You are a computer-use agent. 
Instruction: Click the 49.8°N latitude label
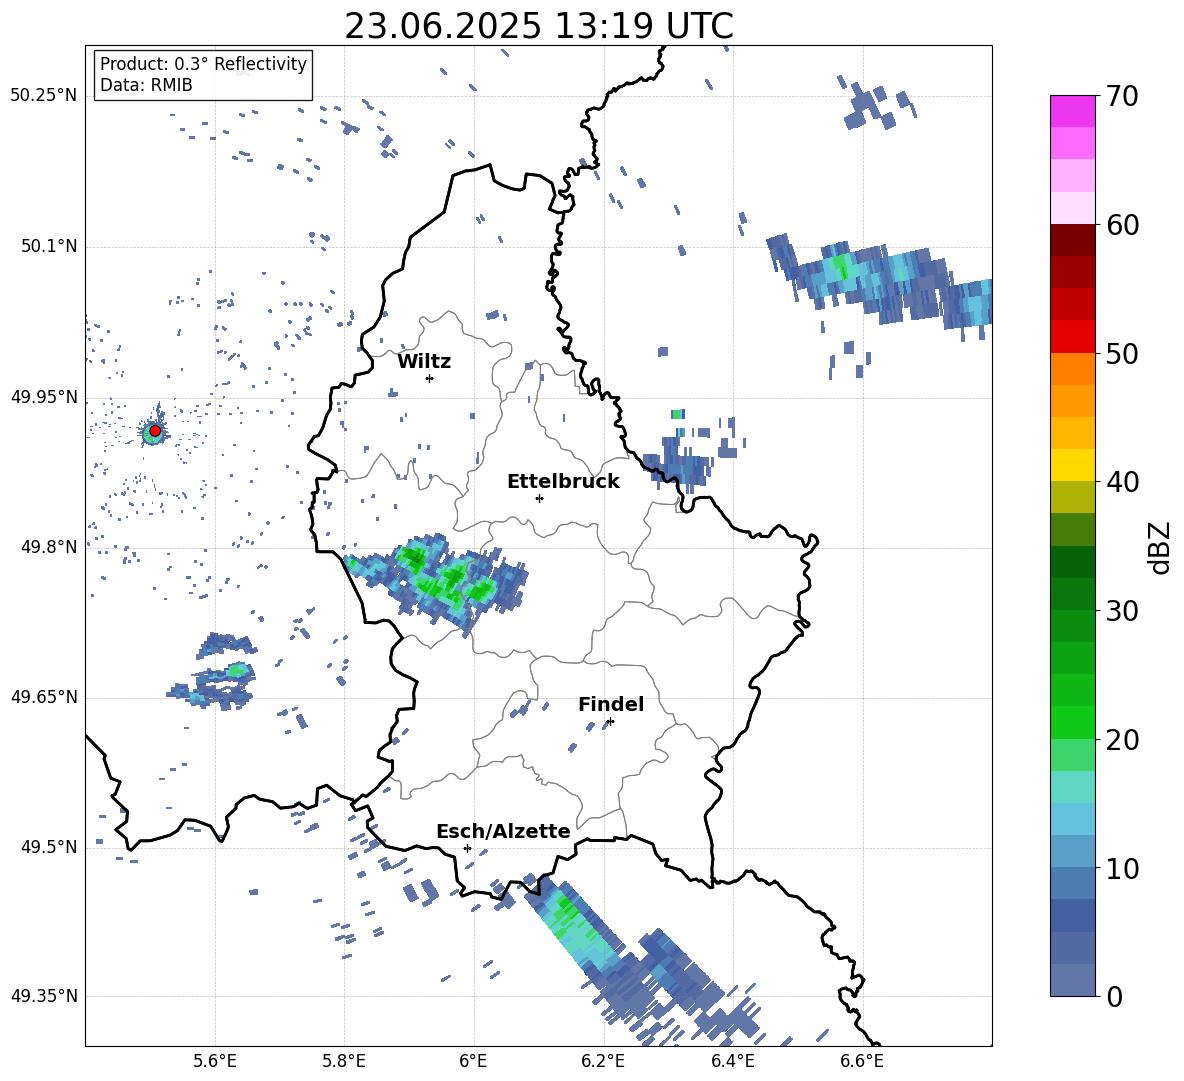49,547
